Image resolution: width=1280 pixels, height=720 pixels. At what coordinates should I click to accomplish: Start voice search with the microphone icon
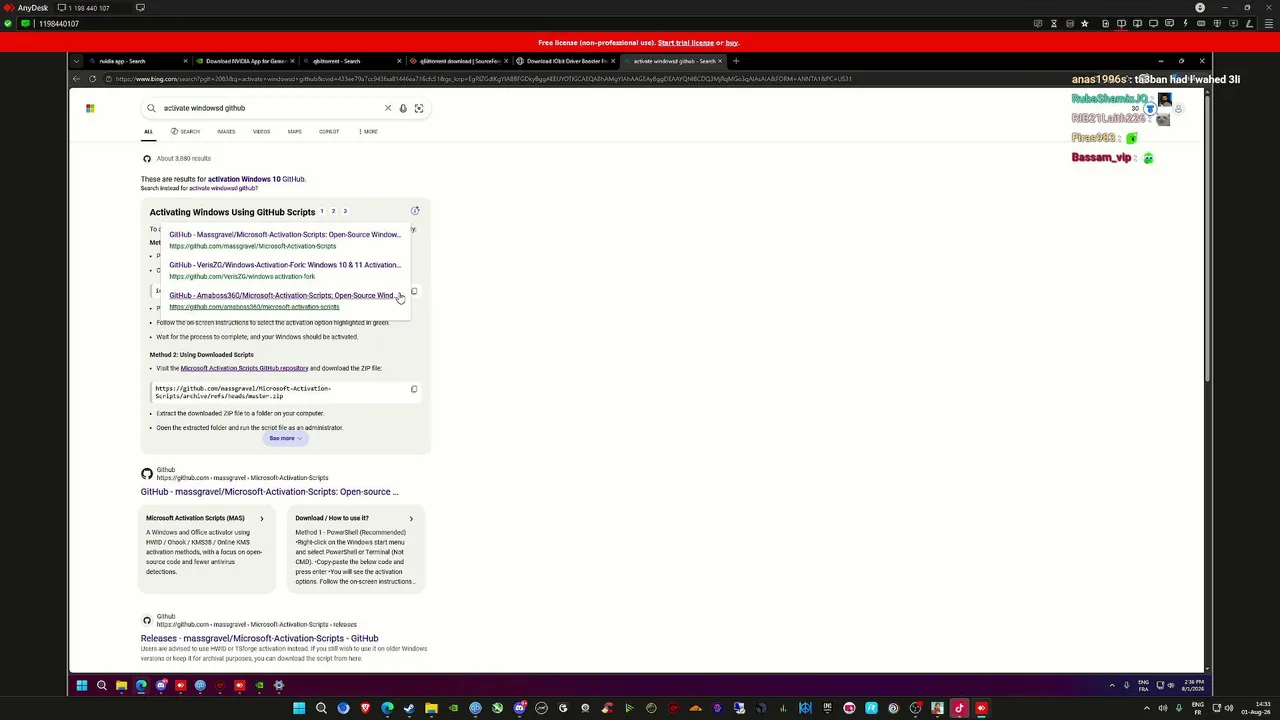coord(403,108)
